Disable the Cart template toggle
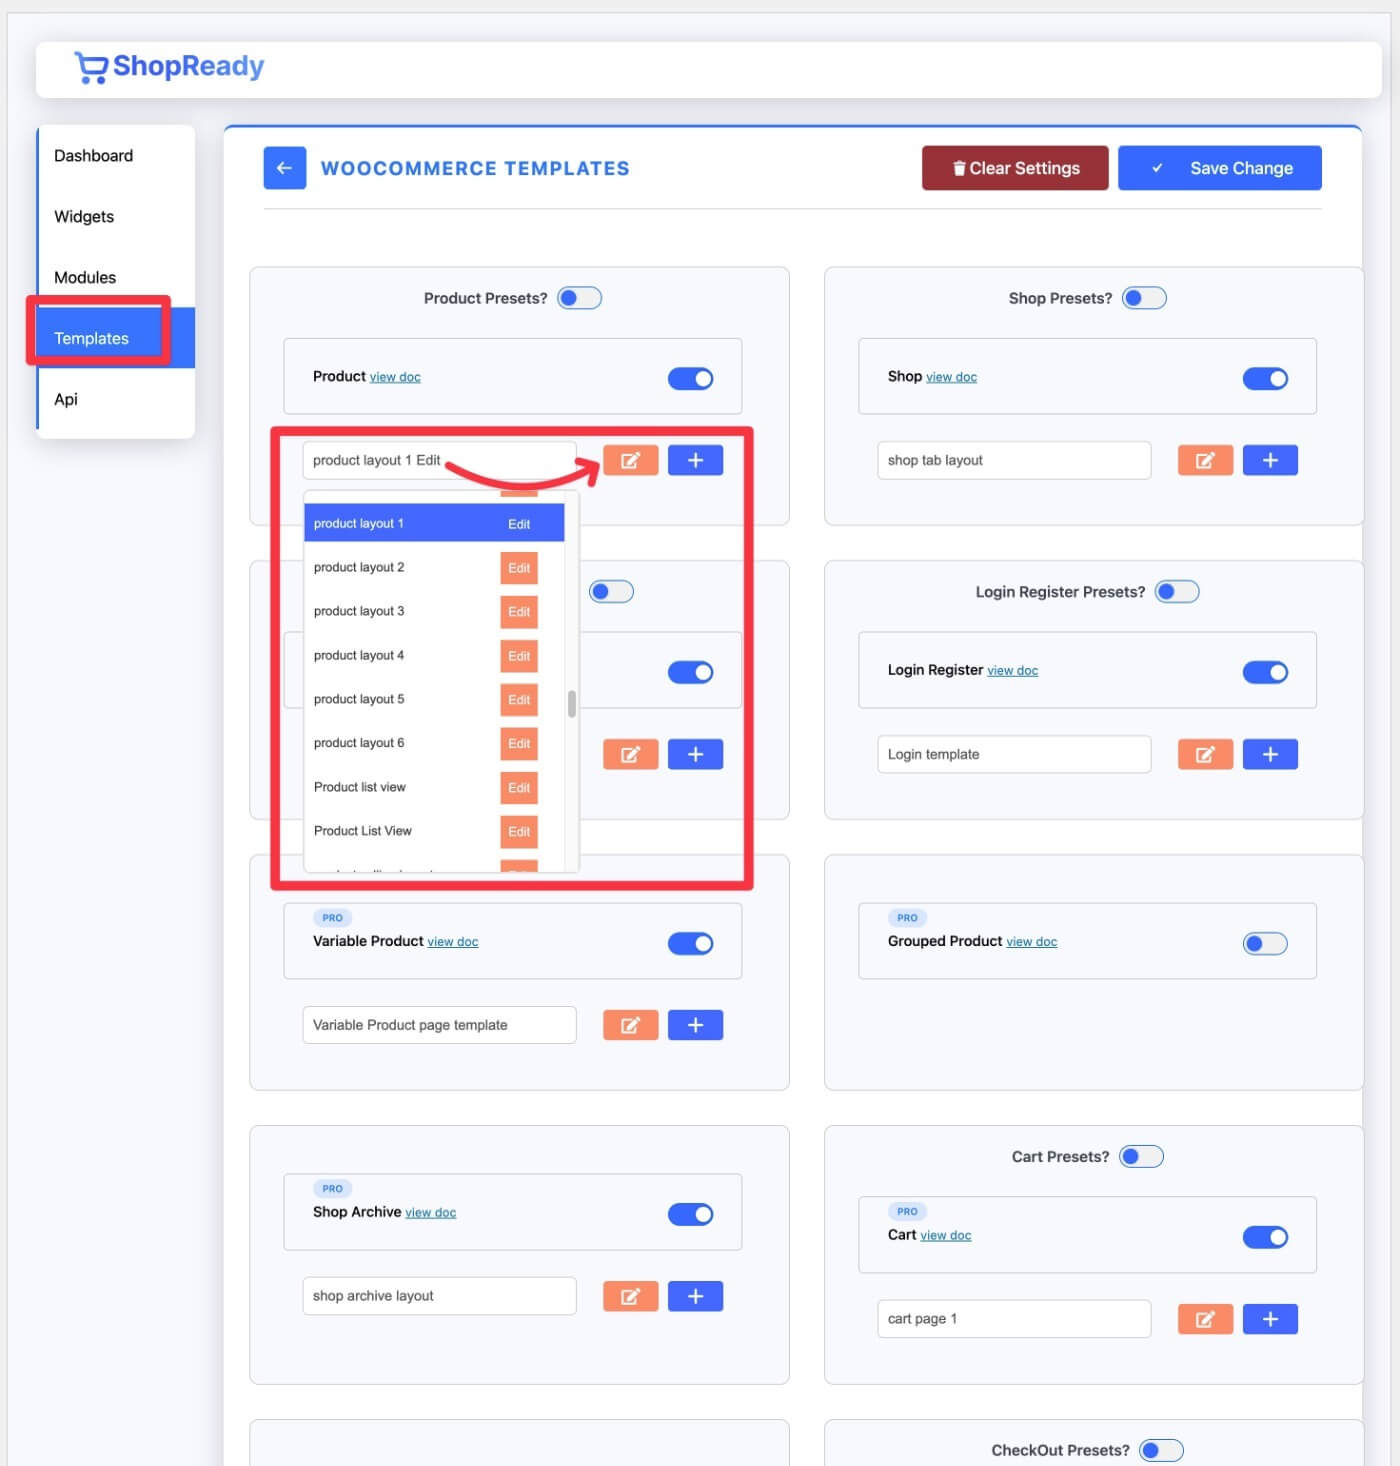This screenshot has width=1400, height=1466. 1265,1238
